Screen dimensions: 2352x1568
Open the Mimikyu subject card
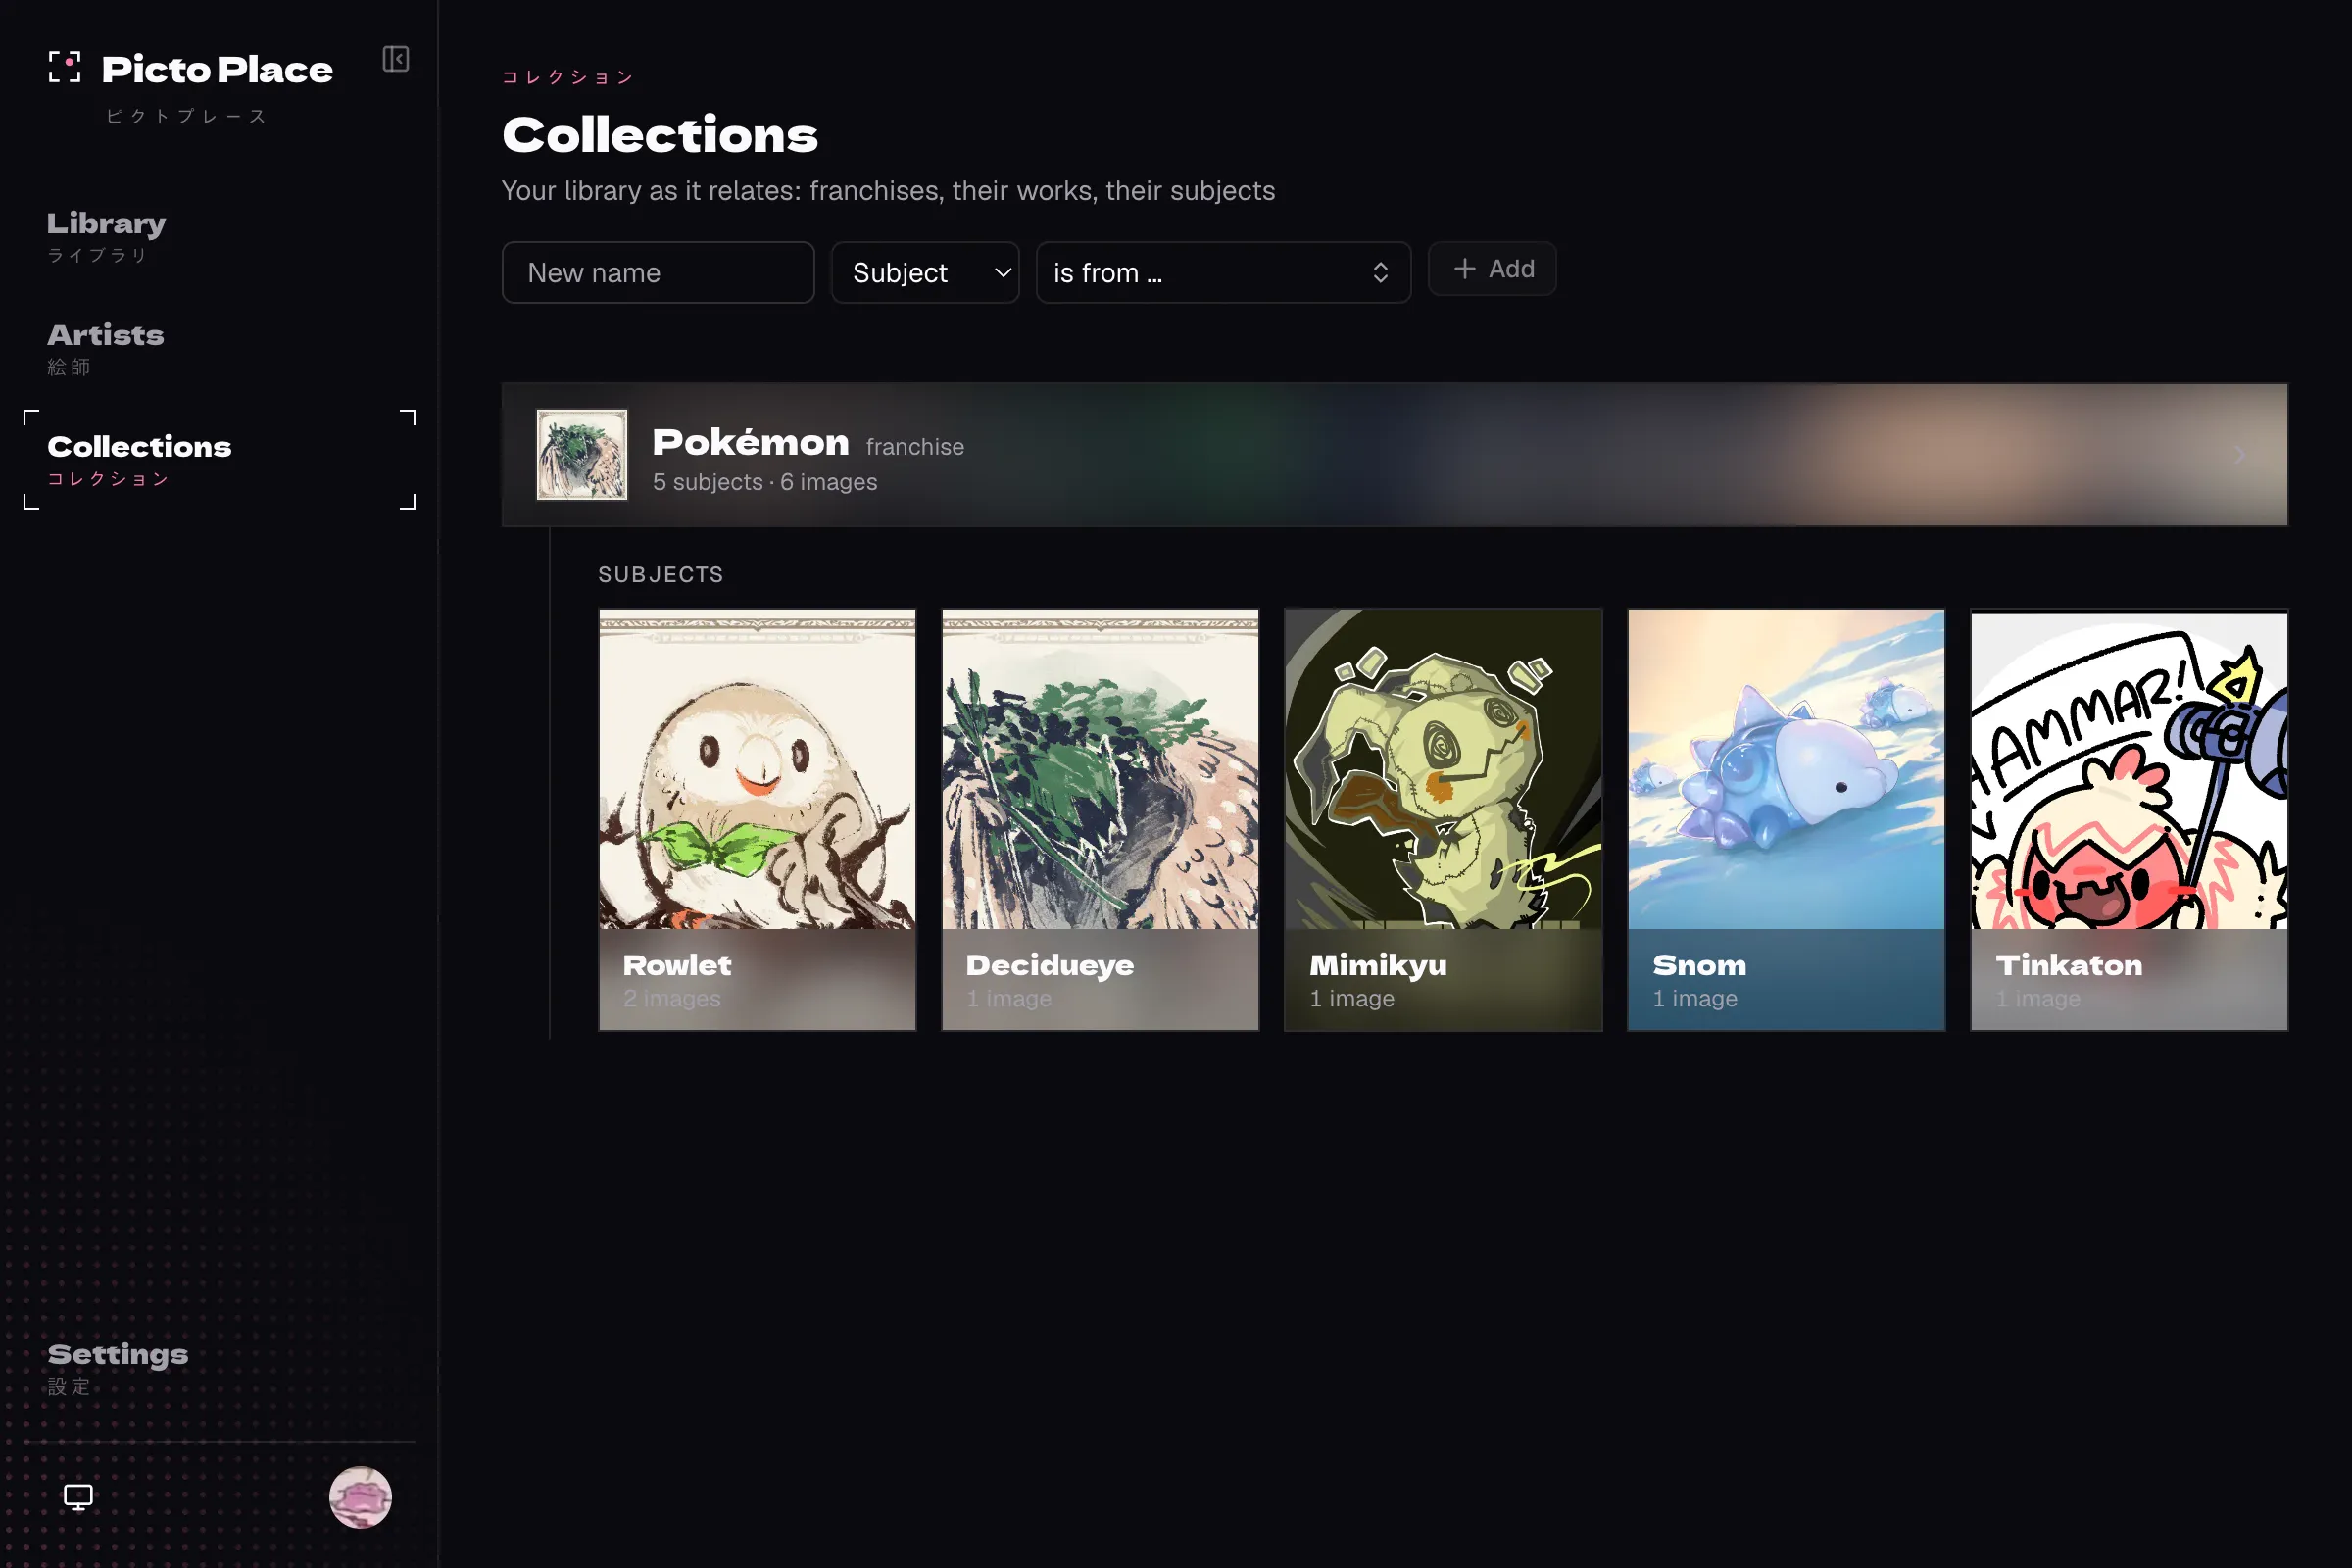[x=1443, y=819]
